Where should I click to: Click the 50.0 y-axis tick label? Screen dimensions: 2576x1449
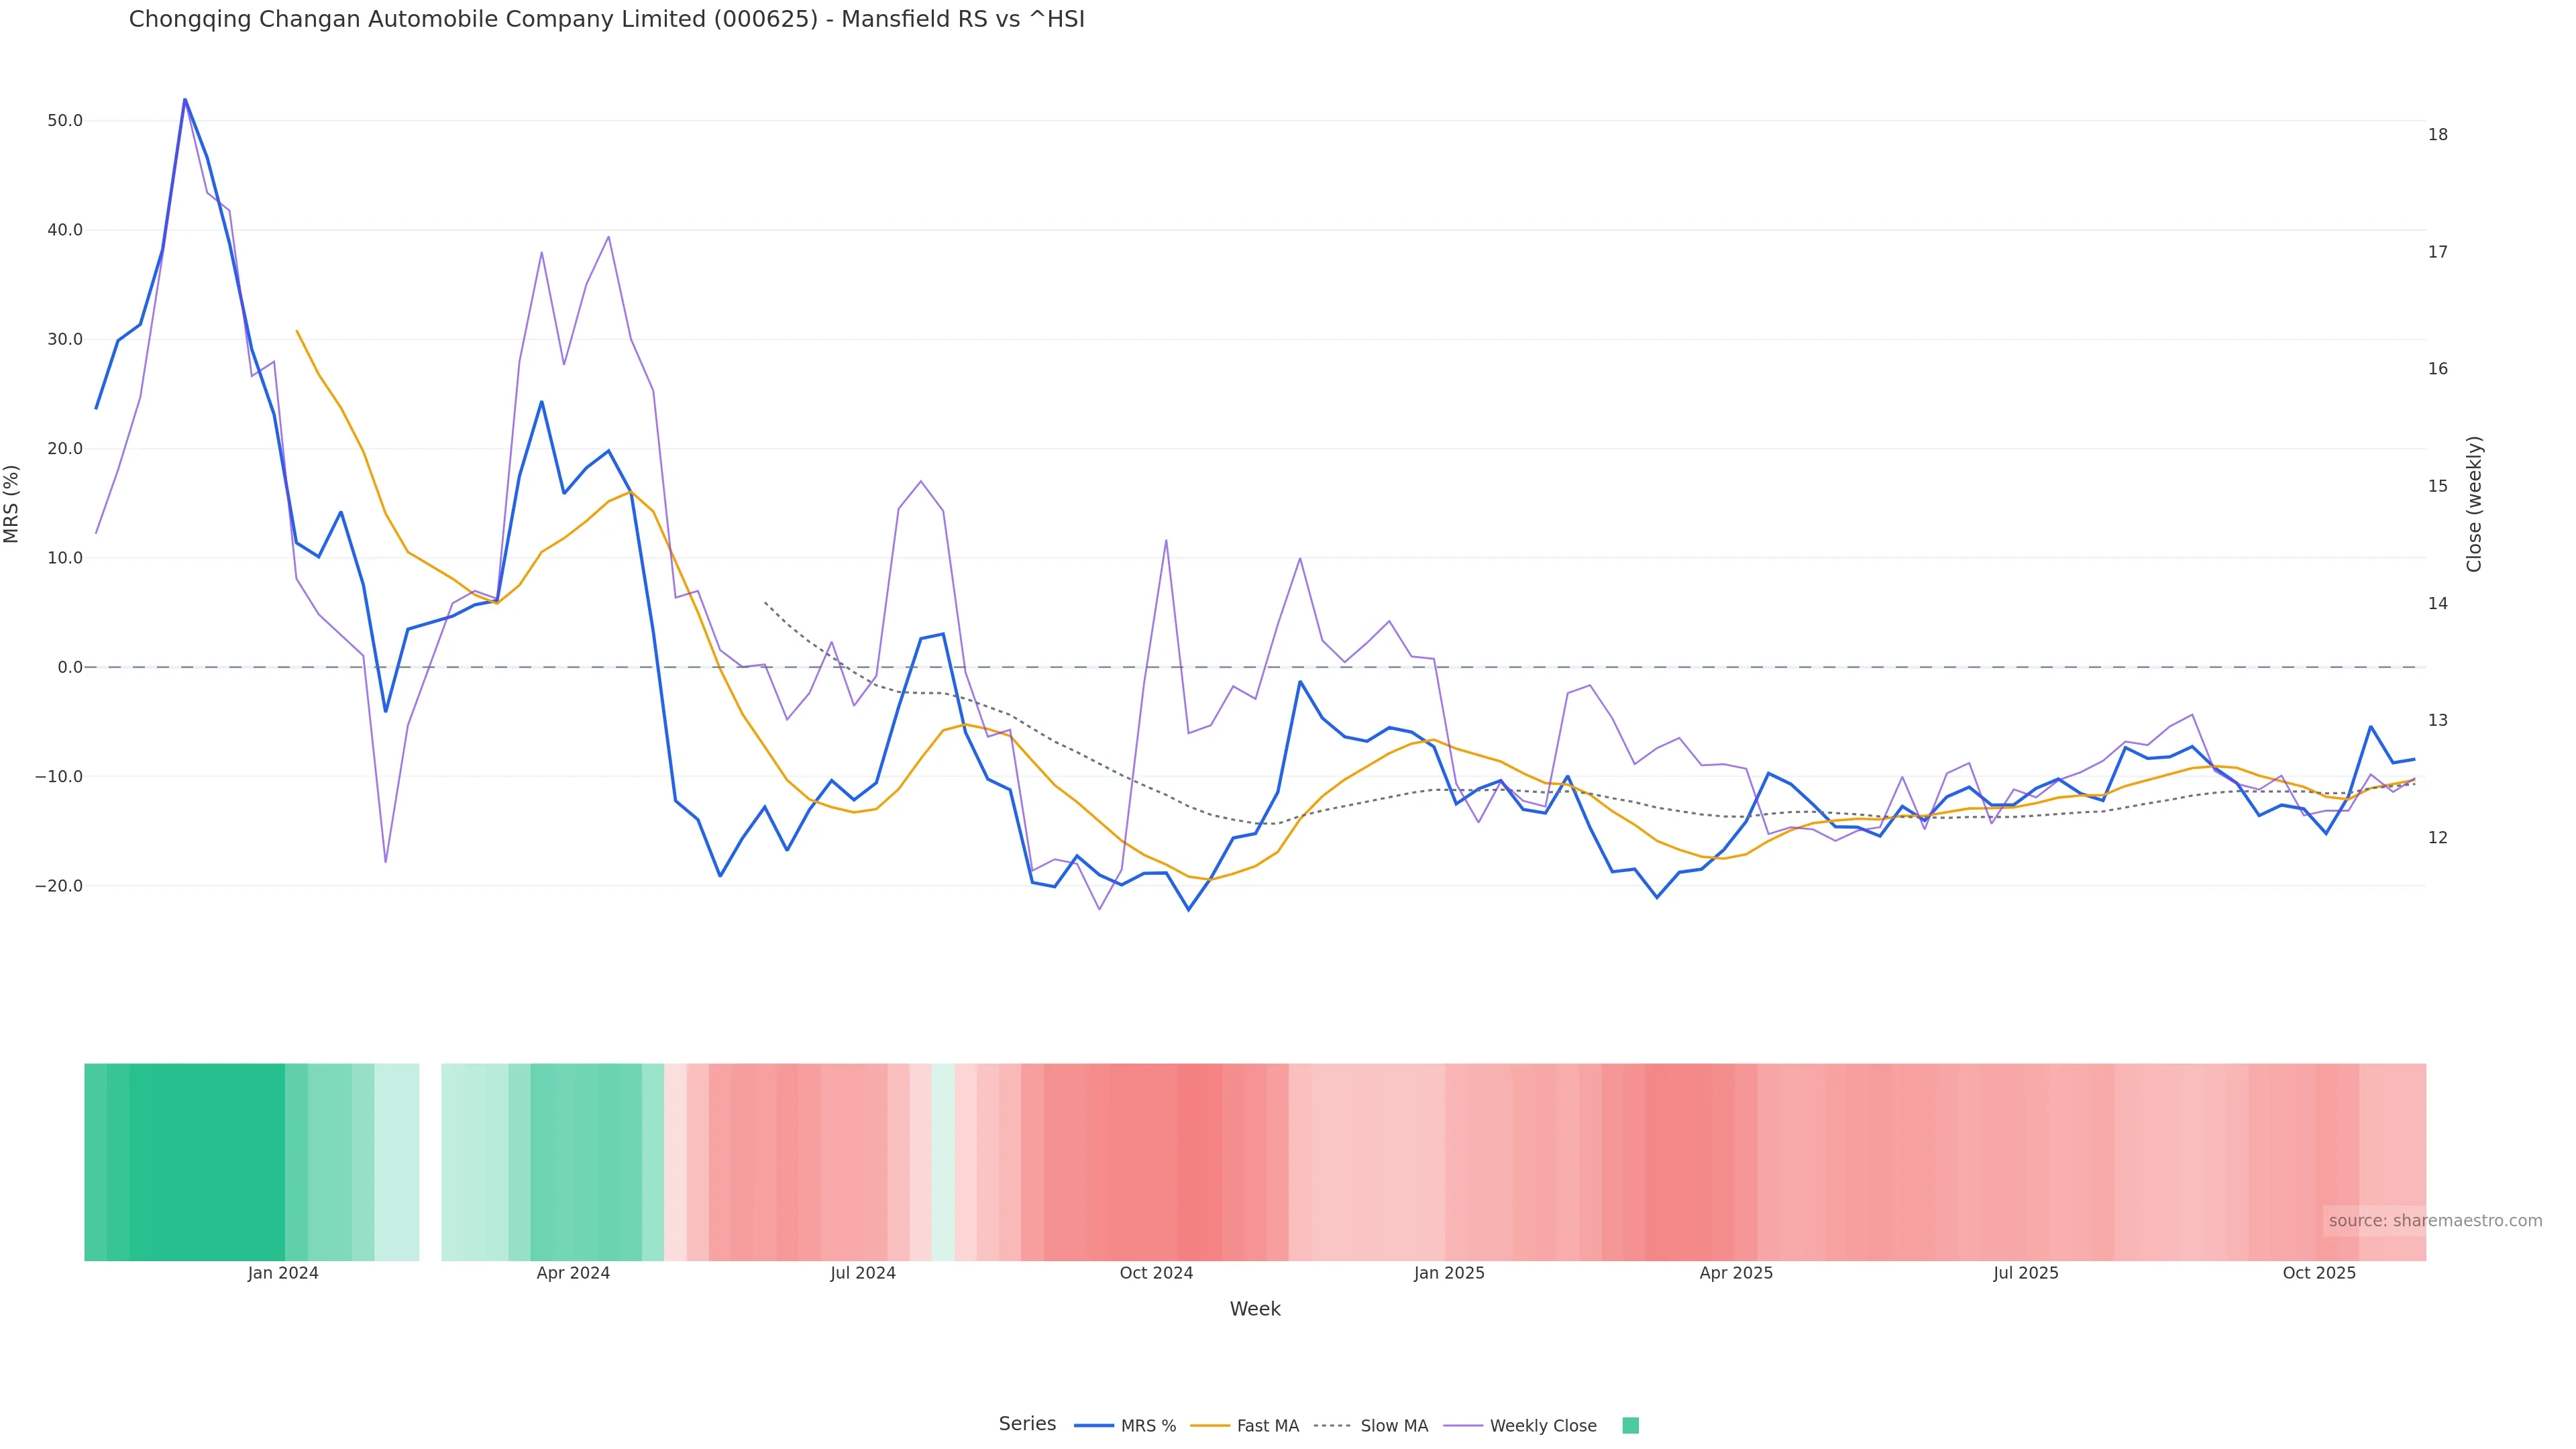(65, 121)
